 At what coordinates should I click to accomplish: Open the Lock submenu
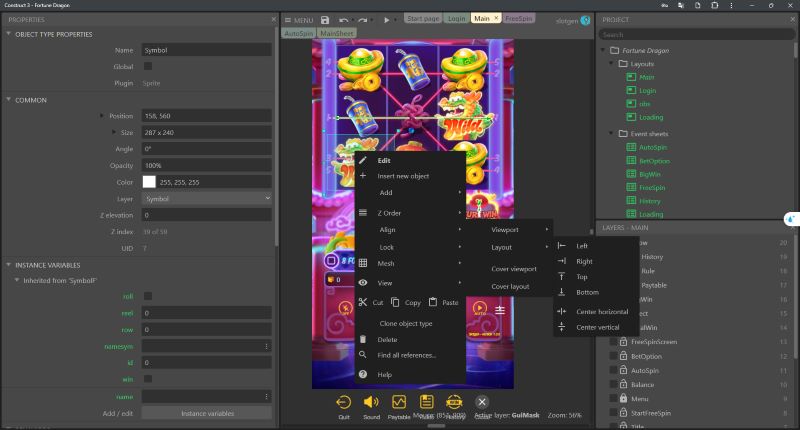[x=410, y=247]
